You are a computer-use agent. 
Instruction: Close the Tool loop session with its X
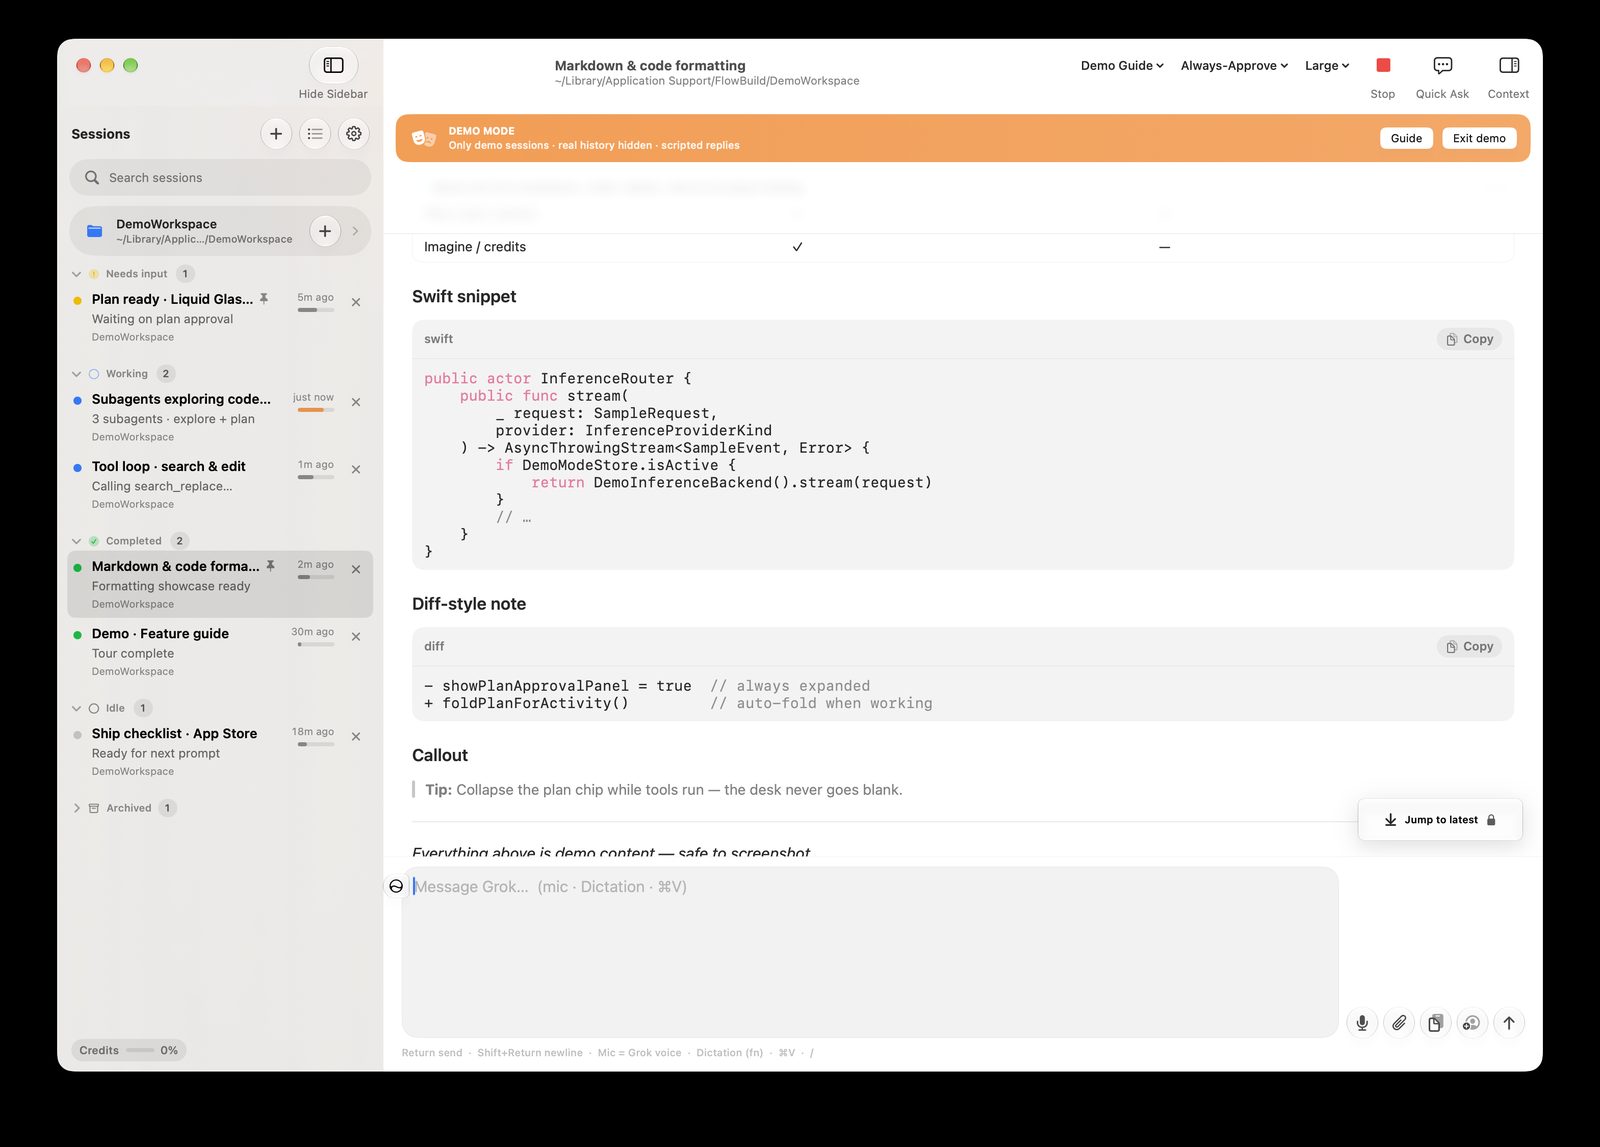click(356, 469)
